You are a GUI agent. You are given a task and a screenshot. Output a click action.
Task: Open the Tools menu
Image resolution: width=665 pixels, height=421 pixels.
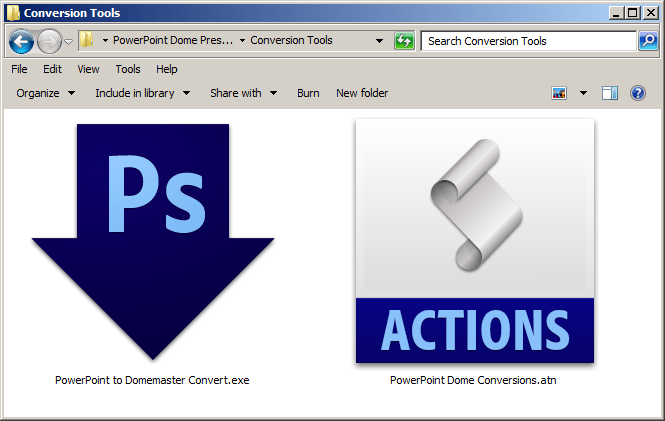128,69
